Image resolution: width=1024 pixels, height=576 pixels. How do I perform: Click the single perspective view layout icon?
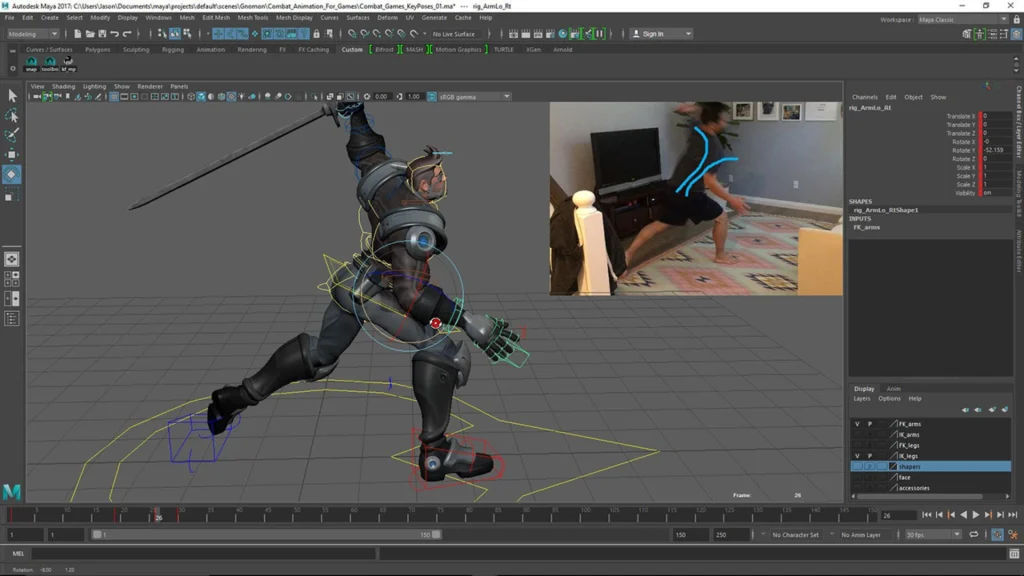tap(12, 258)
